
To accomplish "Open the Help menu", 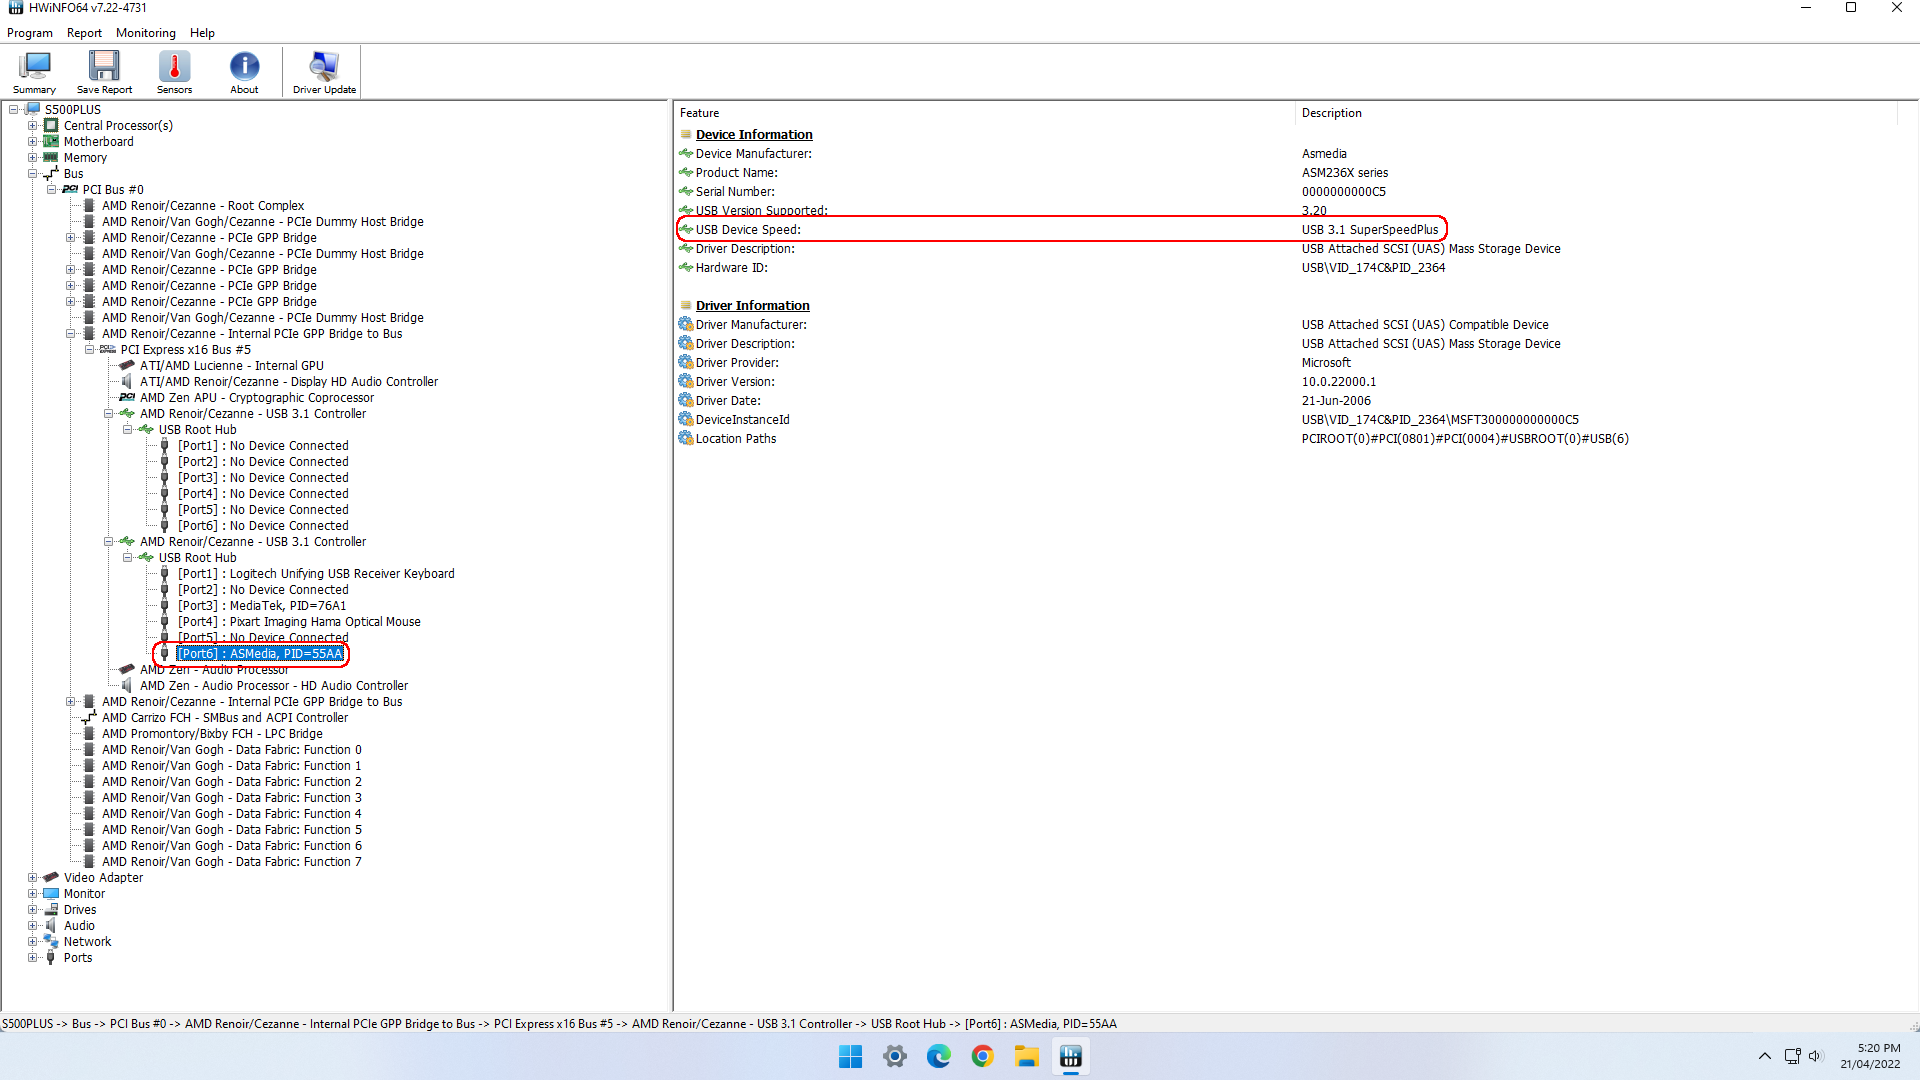I will (x=202, y=33).
